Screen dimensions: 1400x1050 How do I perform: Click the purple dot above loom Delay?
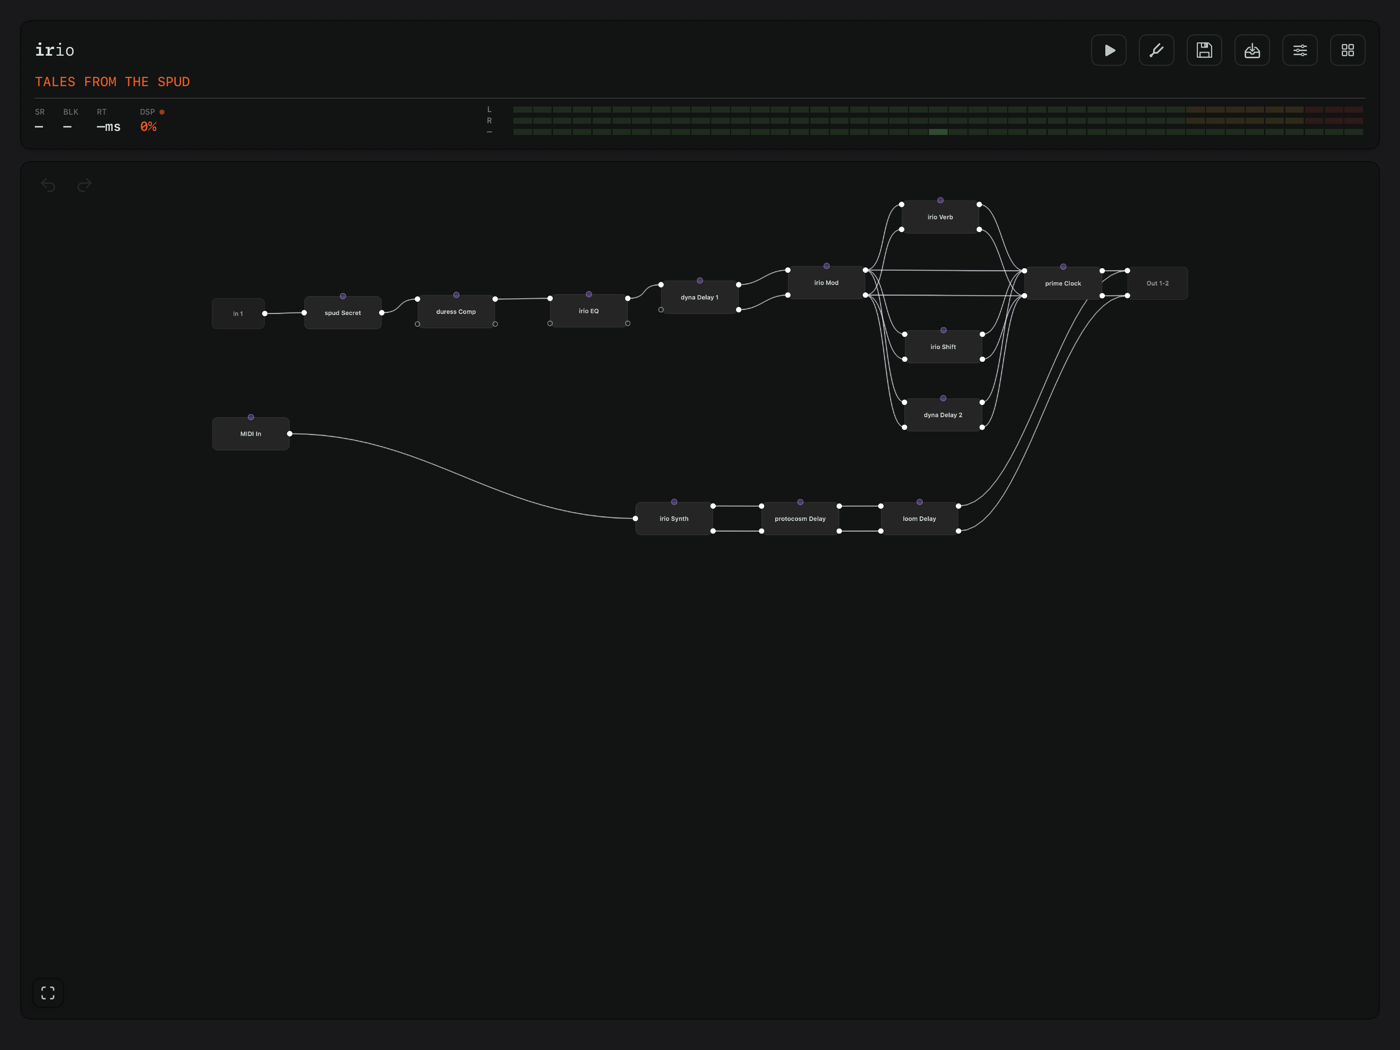click(x=919, y=502)
